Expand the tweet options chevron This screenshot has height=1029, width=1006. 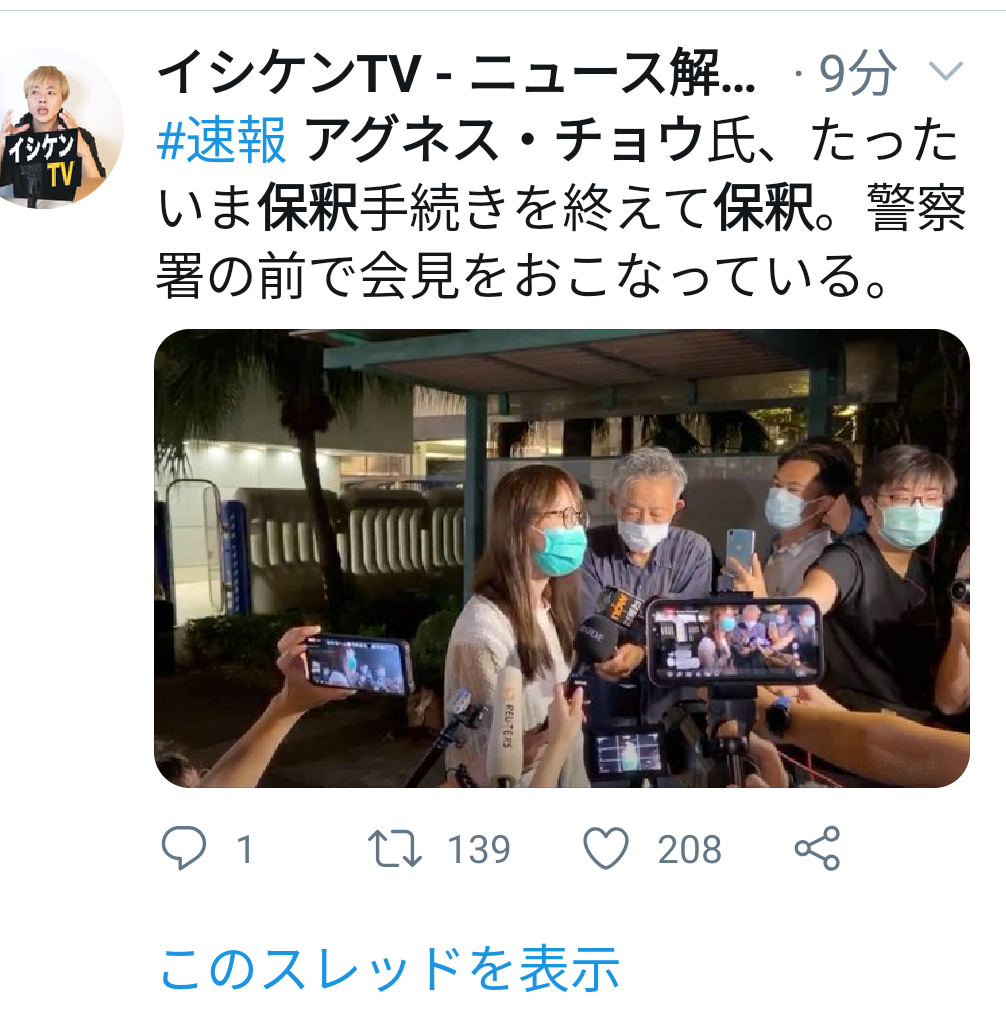(x=946, y=70)
